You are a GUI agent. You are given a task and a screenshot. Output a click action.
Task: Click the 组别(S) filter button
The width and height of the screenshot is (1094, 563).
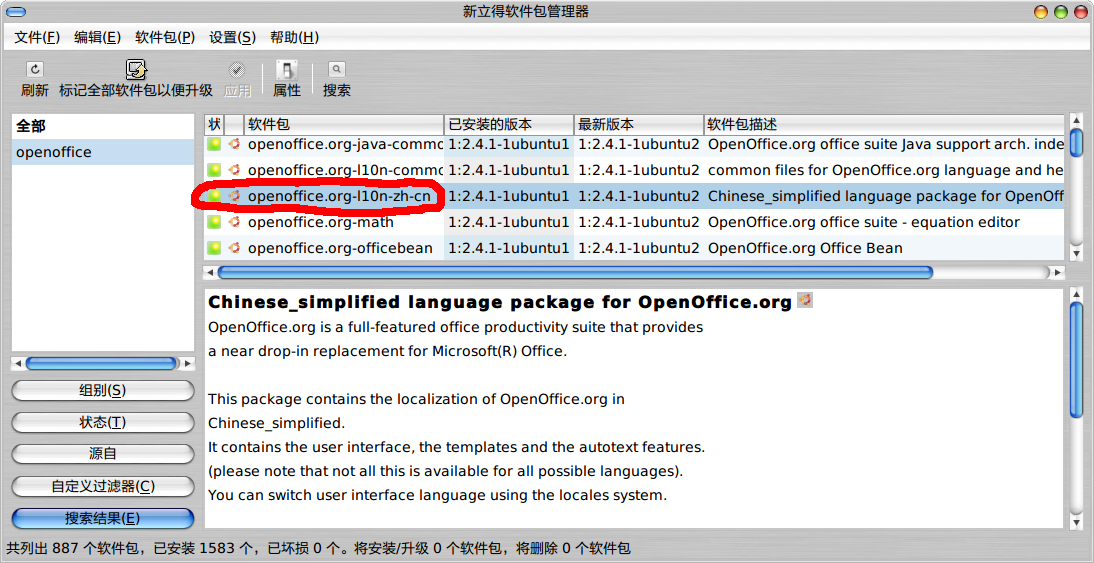pos(103,390)
